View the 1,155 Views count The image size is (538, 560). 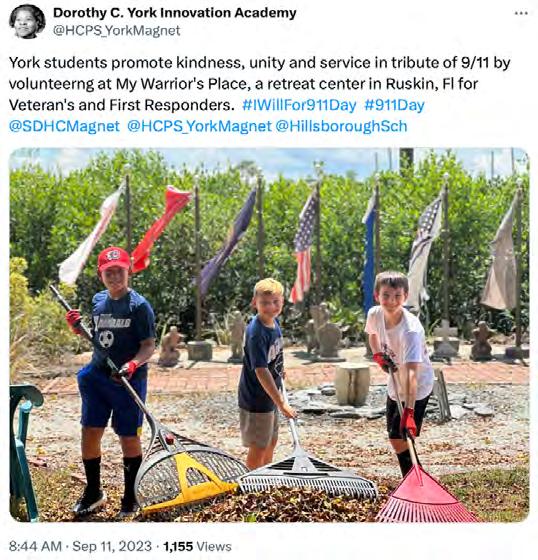197,546
